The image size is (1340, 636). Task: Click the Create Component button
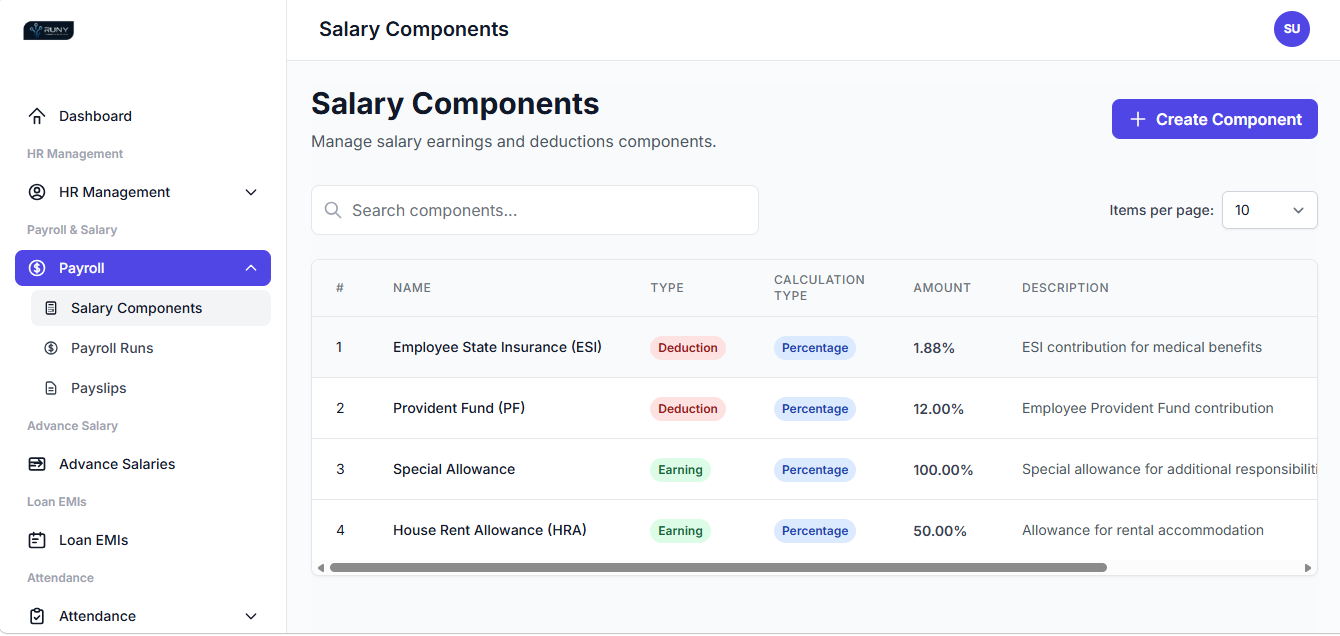click(1215, 119)
